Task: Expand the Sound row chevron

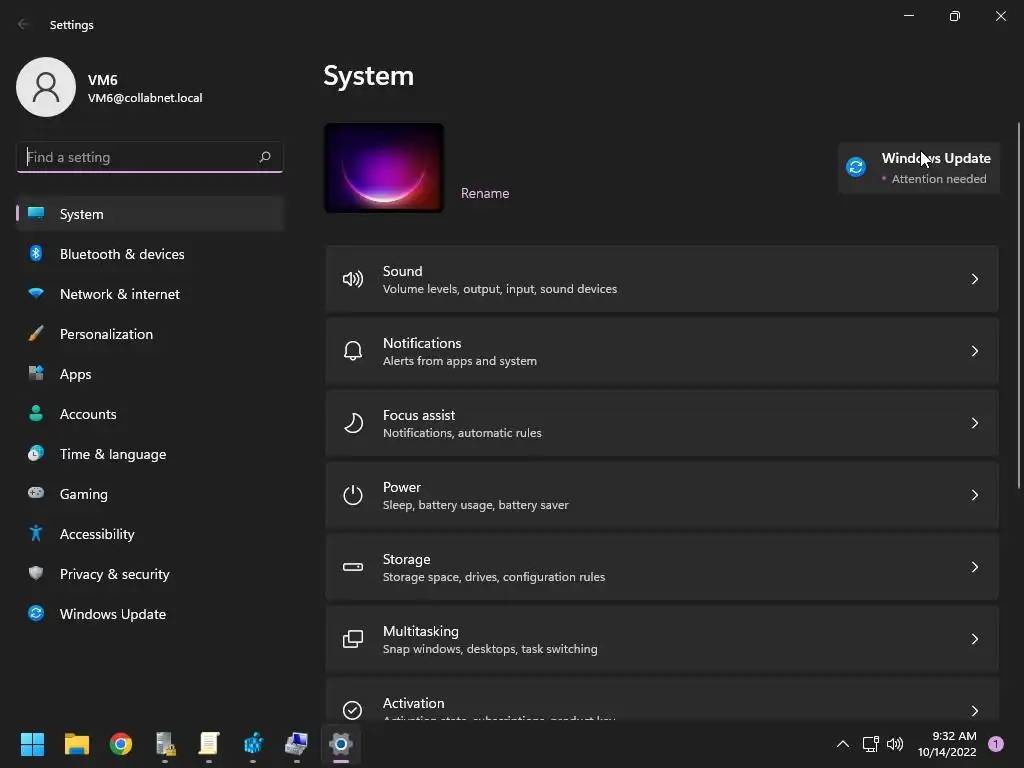Action: 974,279
